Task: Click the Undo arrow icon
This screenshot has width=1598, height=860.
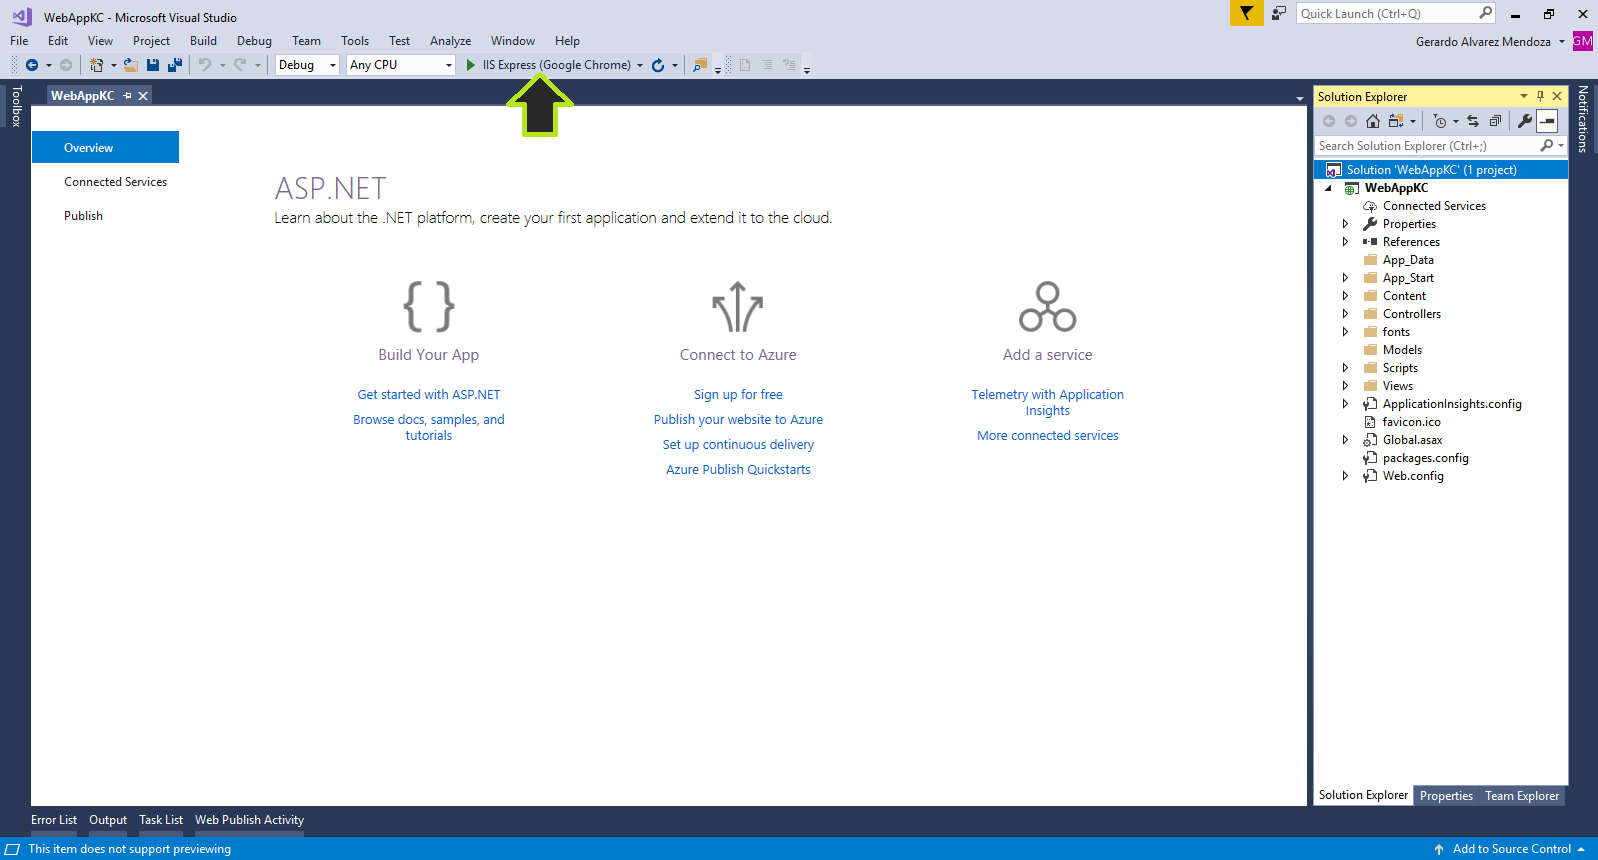Action: [x=204, y=65]
